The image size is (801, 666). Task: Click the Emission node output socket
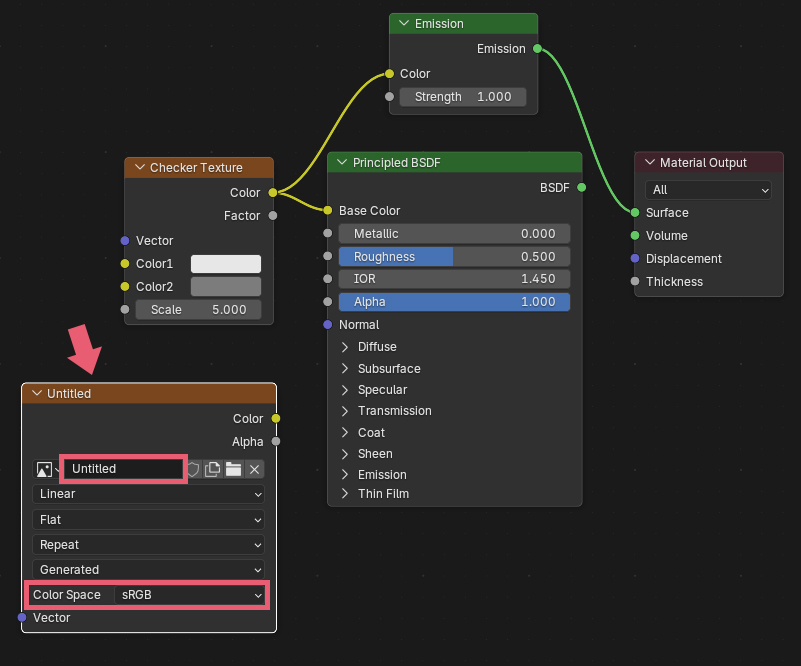[537, 48]
